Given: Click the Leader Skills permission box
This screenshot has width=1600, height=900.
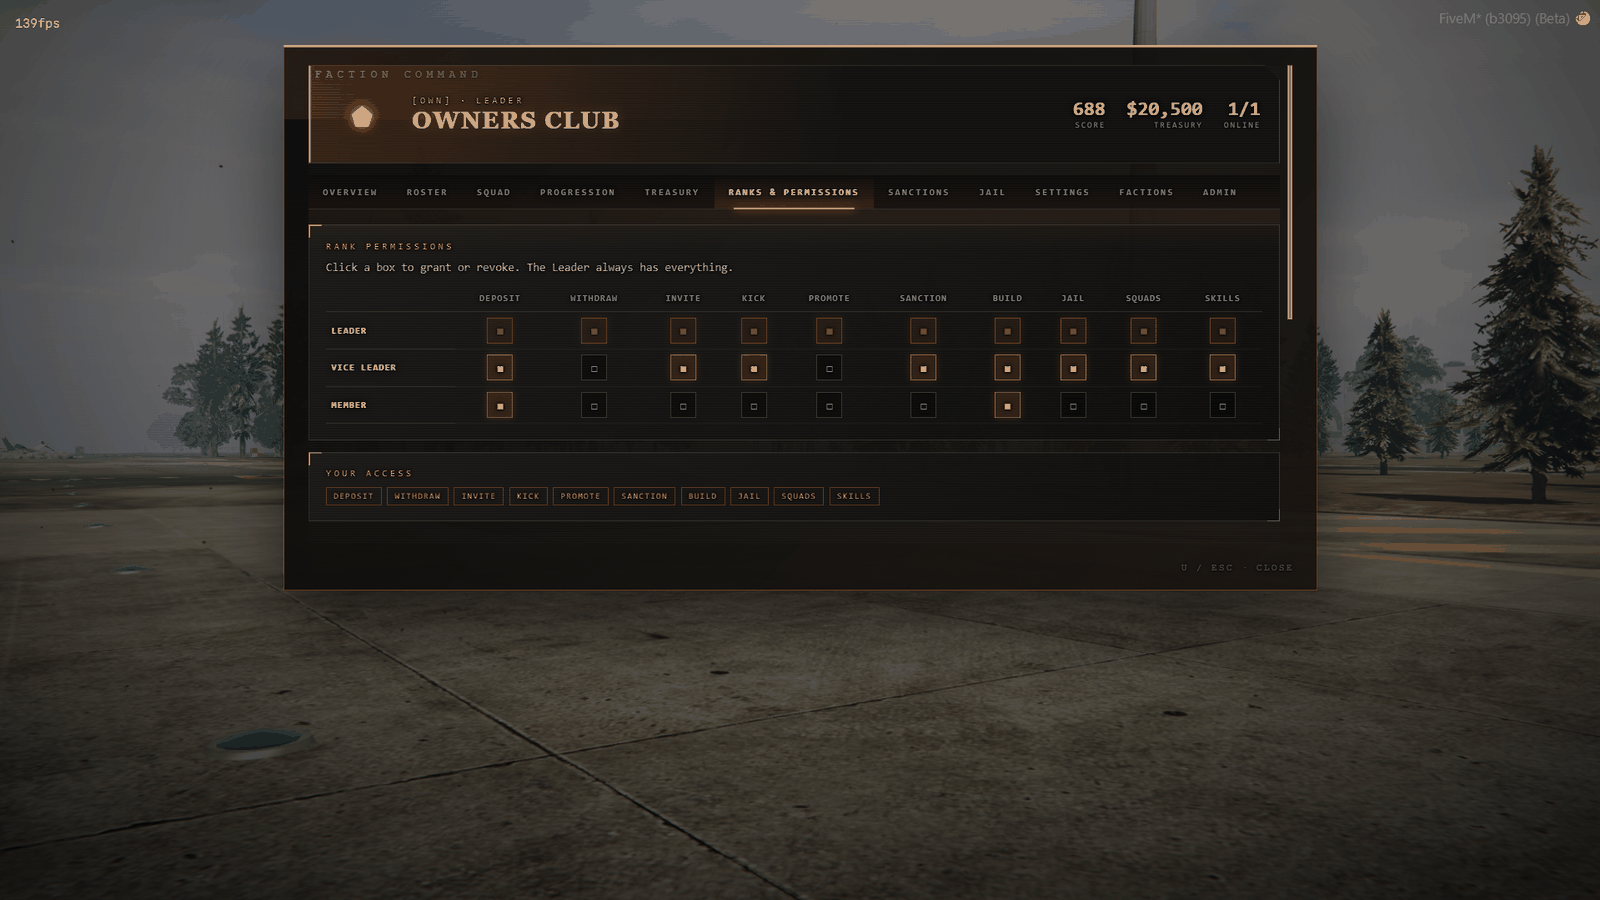Looking at the screenshot, I should coord(1222,331).
